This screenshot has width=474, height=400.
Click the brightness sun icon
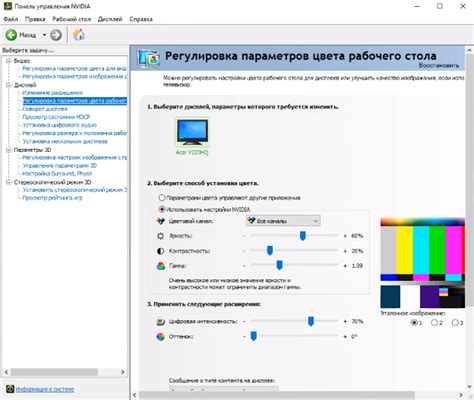pos(161,236)
